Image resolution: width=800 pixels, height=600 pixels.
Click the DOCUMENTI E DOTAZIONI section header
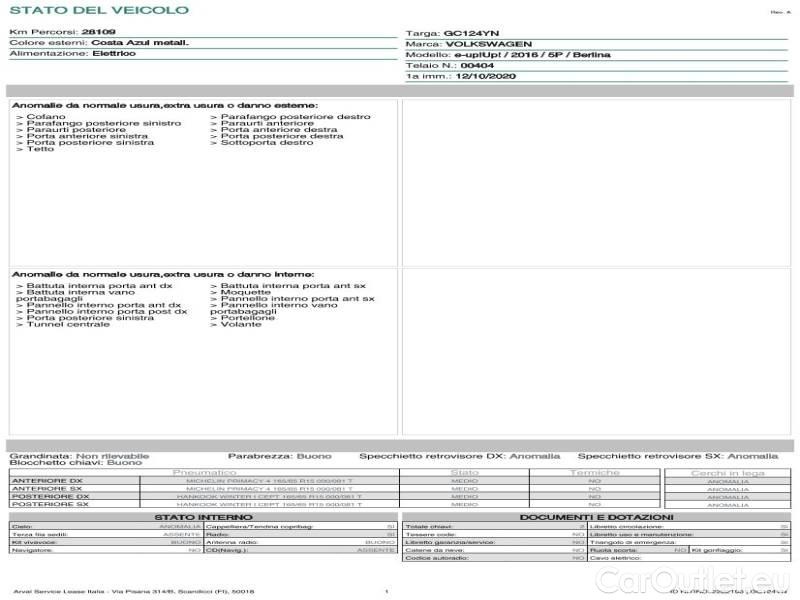tap(596, 517)
